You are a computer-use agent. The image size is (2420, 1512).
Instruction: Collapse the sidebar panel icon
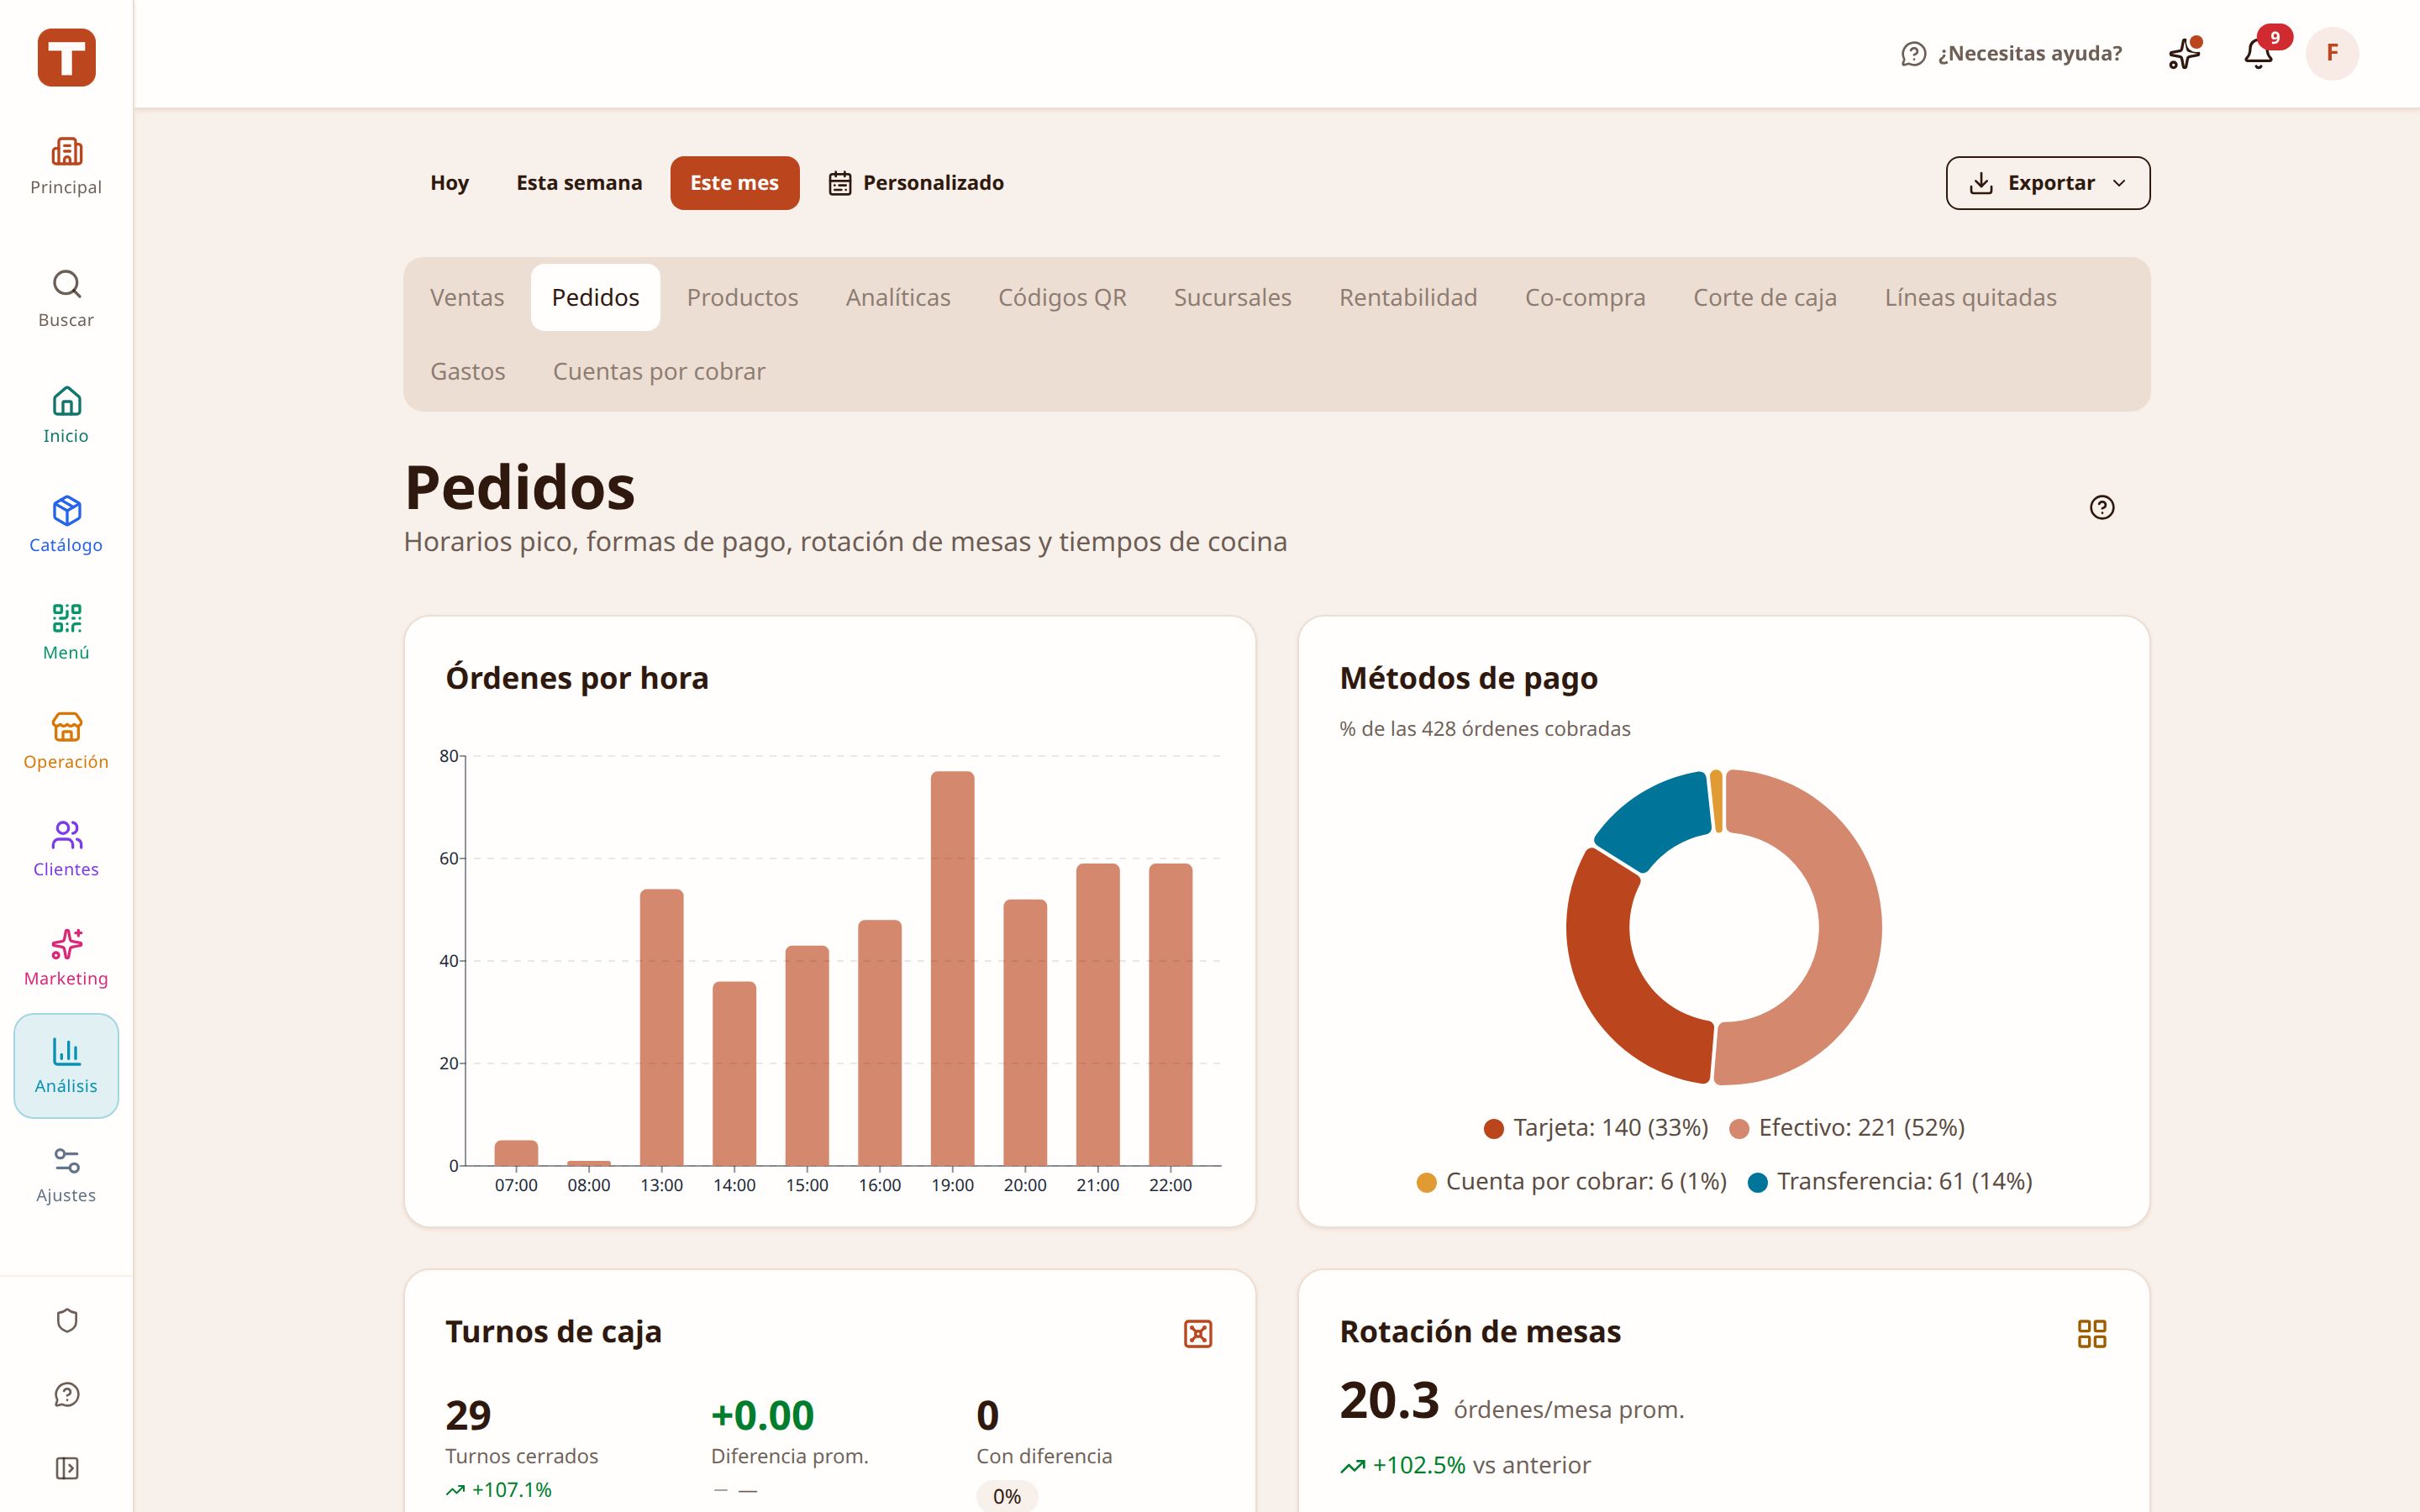[67, 1468]
